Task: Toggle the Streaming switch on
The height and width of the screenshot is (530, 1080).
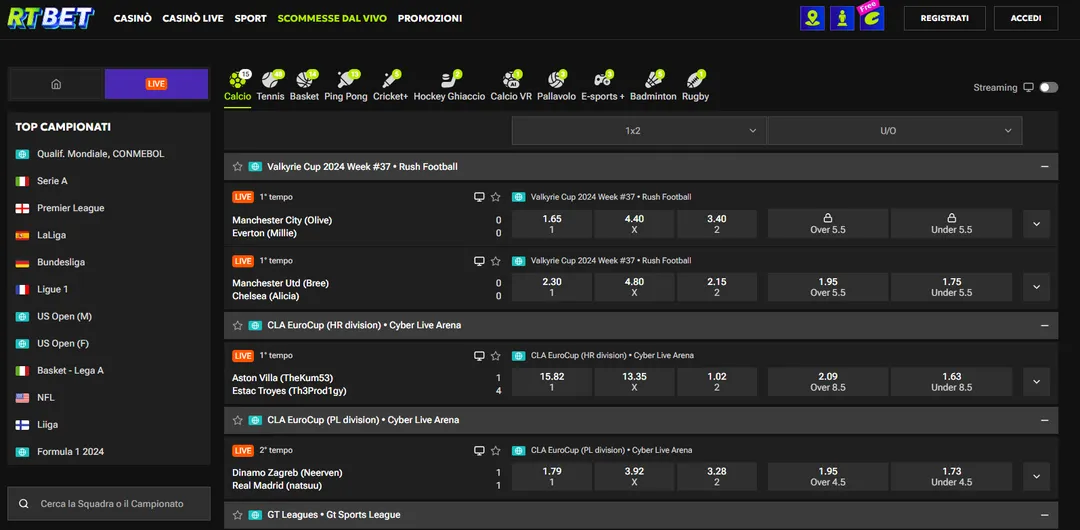Action: click(x=1047, y=88)
